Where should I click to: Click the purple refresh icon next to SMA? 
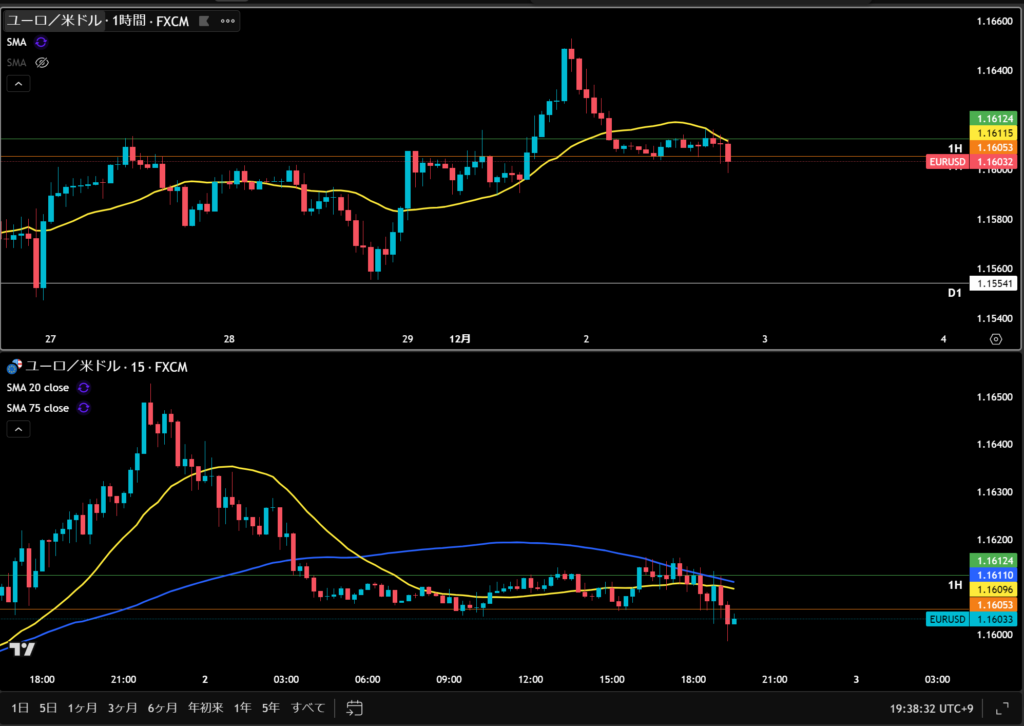click(x=41, y=42)
